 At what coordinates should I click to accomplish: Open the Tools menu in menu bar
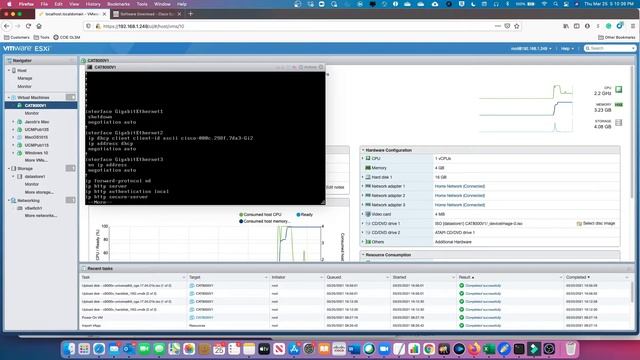pos(142,4)
